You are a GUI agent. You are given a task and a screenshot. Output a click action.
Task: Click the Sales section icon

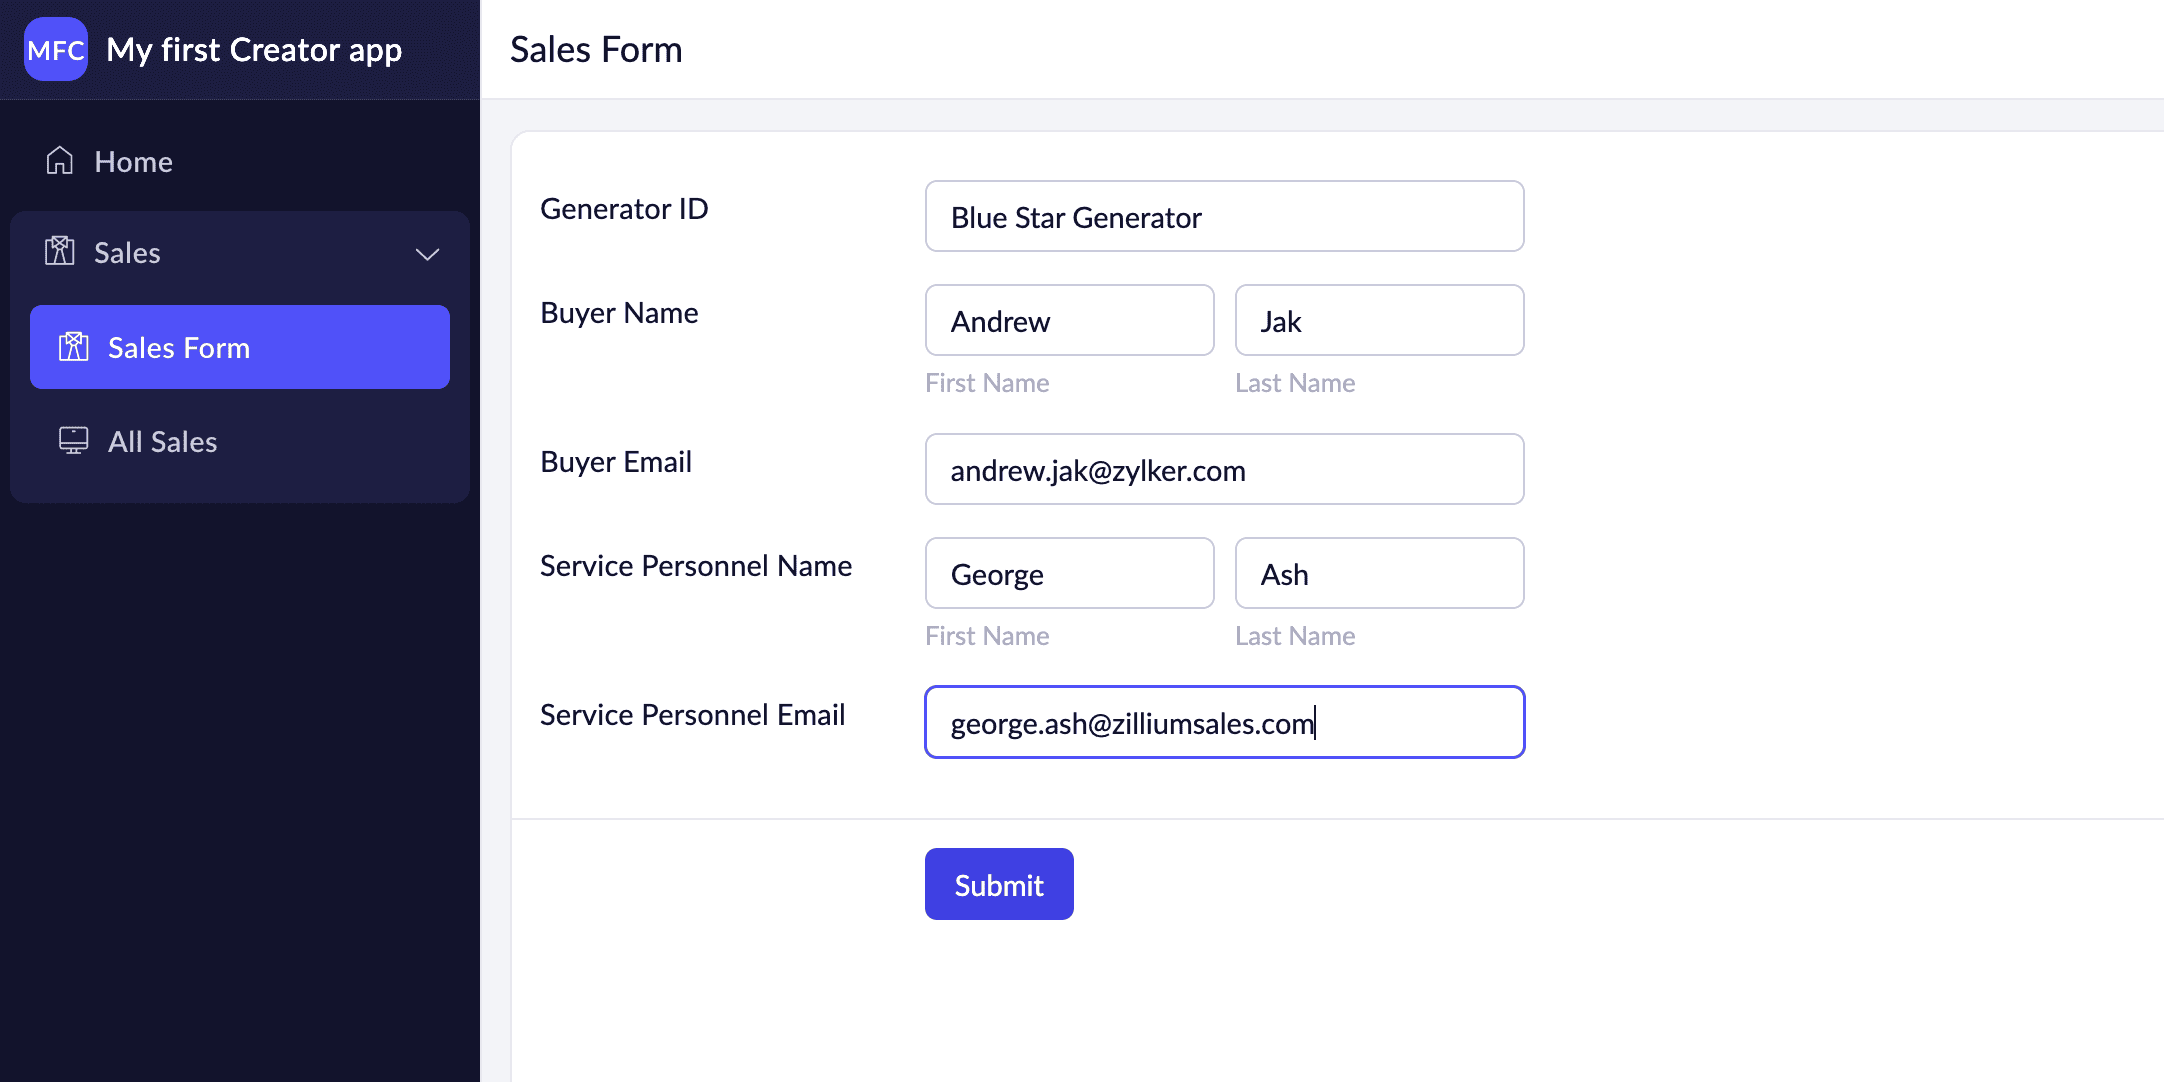pyautogui.click(x=60, y=252)
